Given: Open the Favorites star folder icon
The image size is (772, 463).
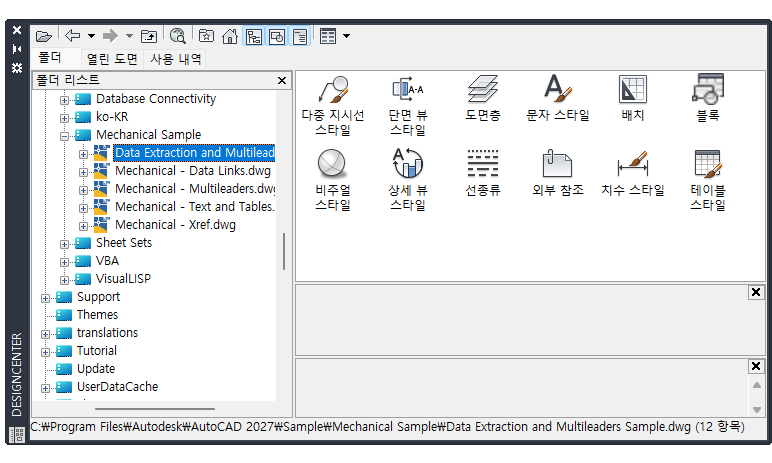Looking at the screenshot, I should coord(206,36).
